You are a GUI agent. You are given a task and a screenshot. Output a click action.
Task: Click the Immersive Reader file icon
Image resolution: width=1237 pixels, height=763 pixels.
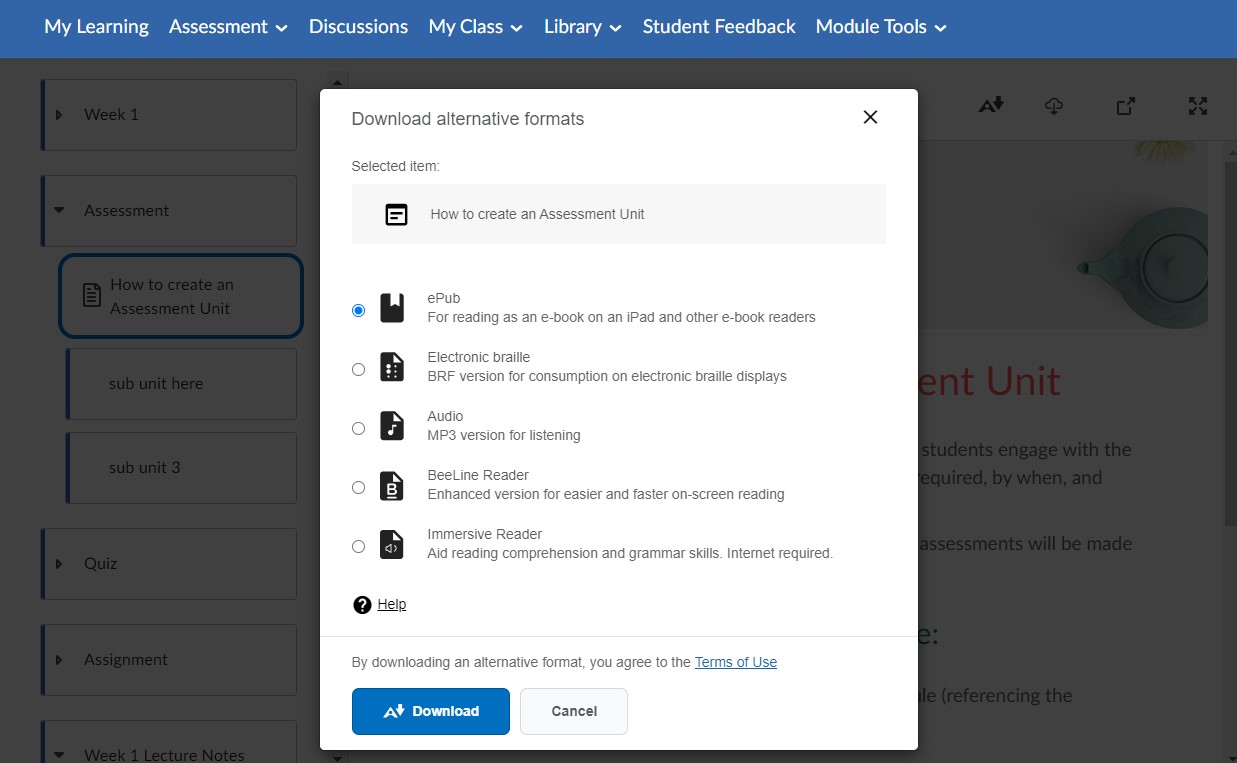click(x=392, y=544)
